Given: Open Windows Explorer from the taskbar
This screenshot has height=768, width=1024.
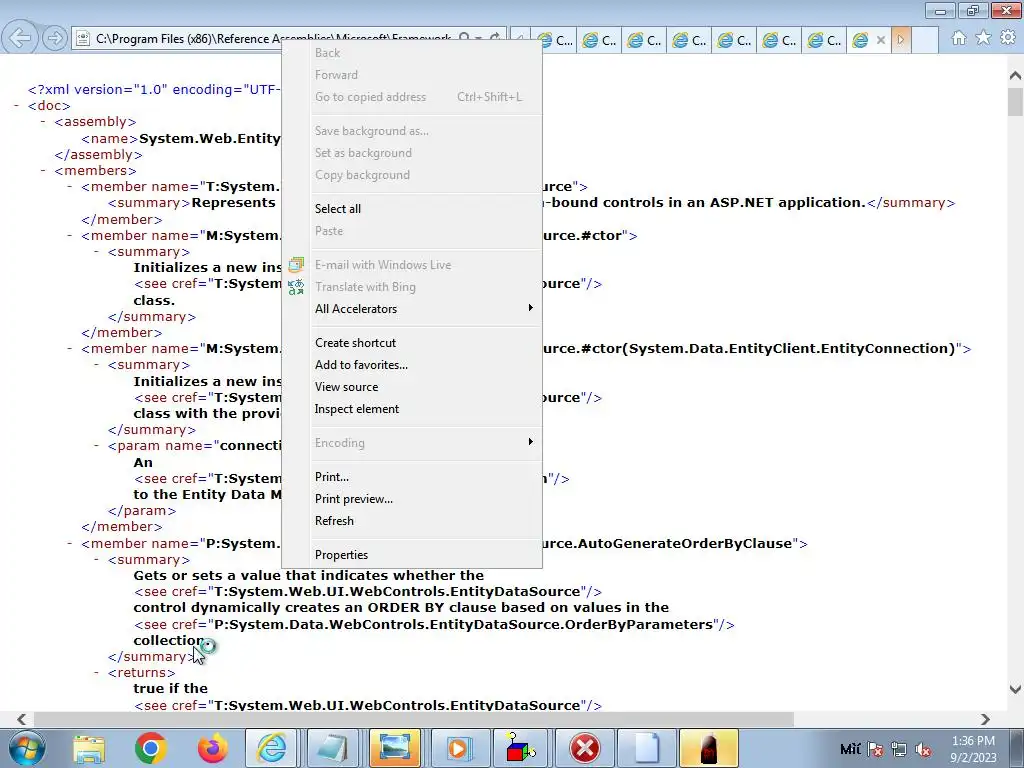Looking at the screenshot, I should pos(89,748).
